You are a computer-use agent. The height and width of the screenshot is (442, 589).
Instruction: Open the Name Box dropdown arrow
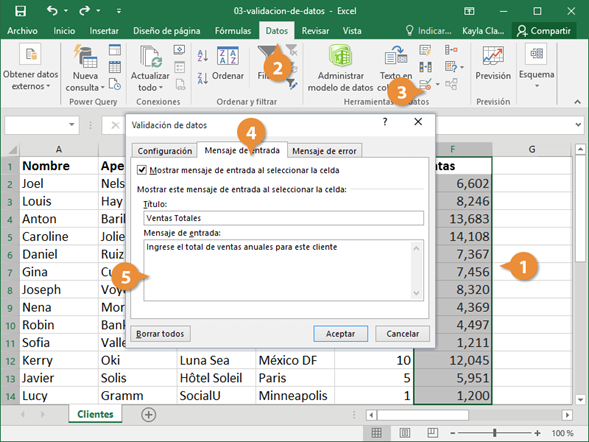71,125
